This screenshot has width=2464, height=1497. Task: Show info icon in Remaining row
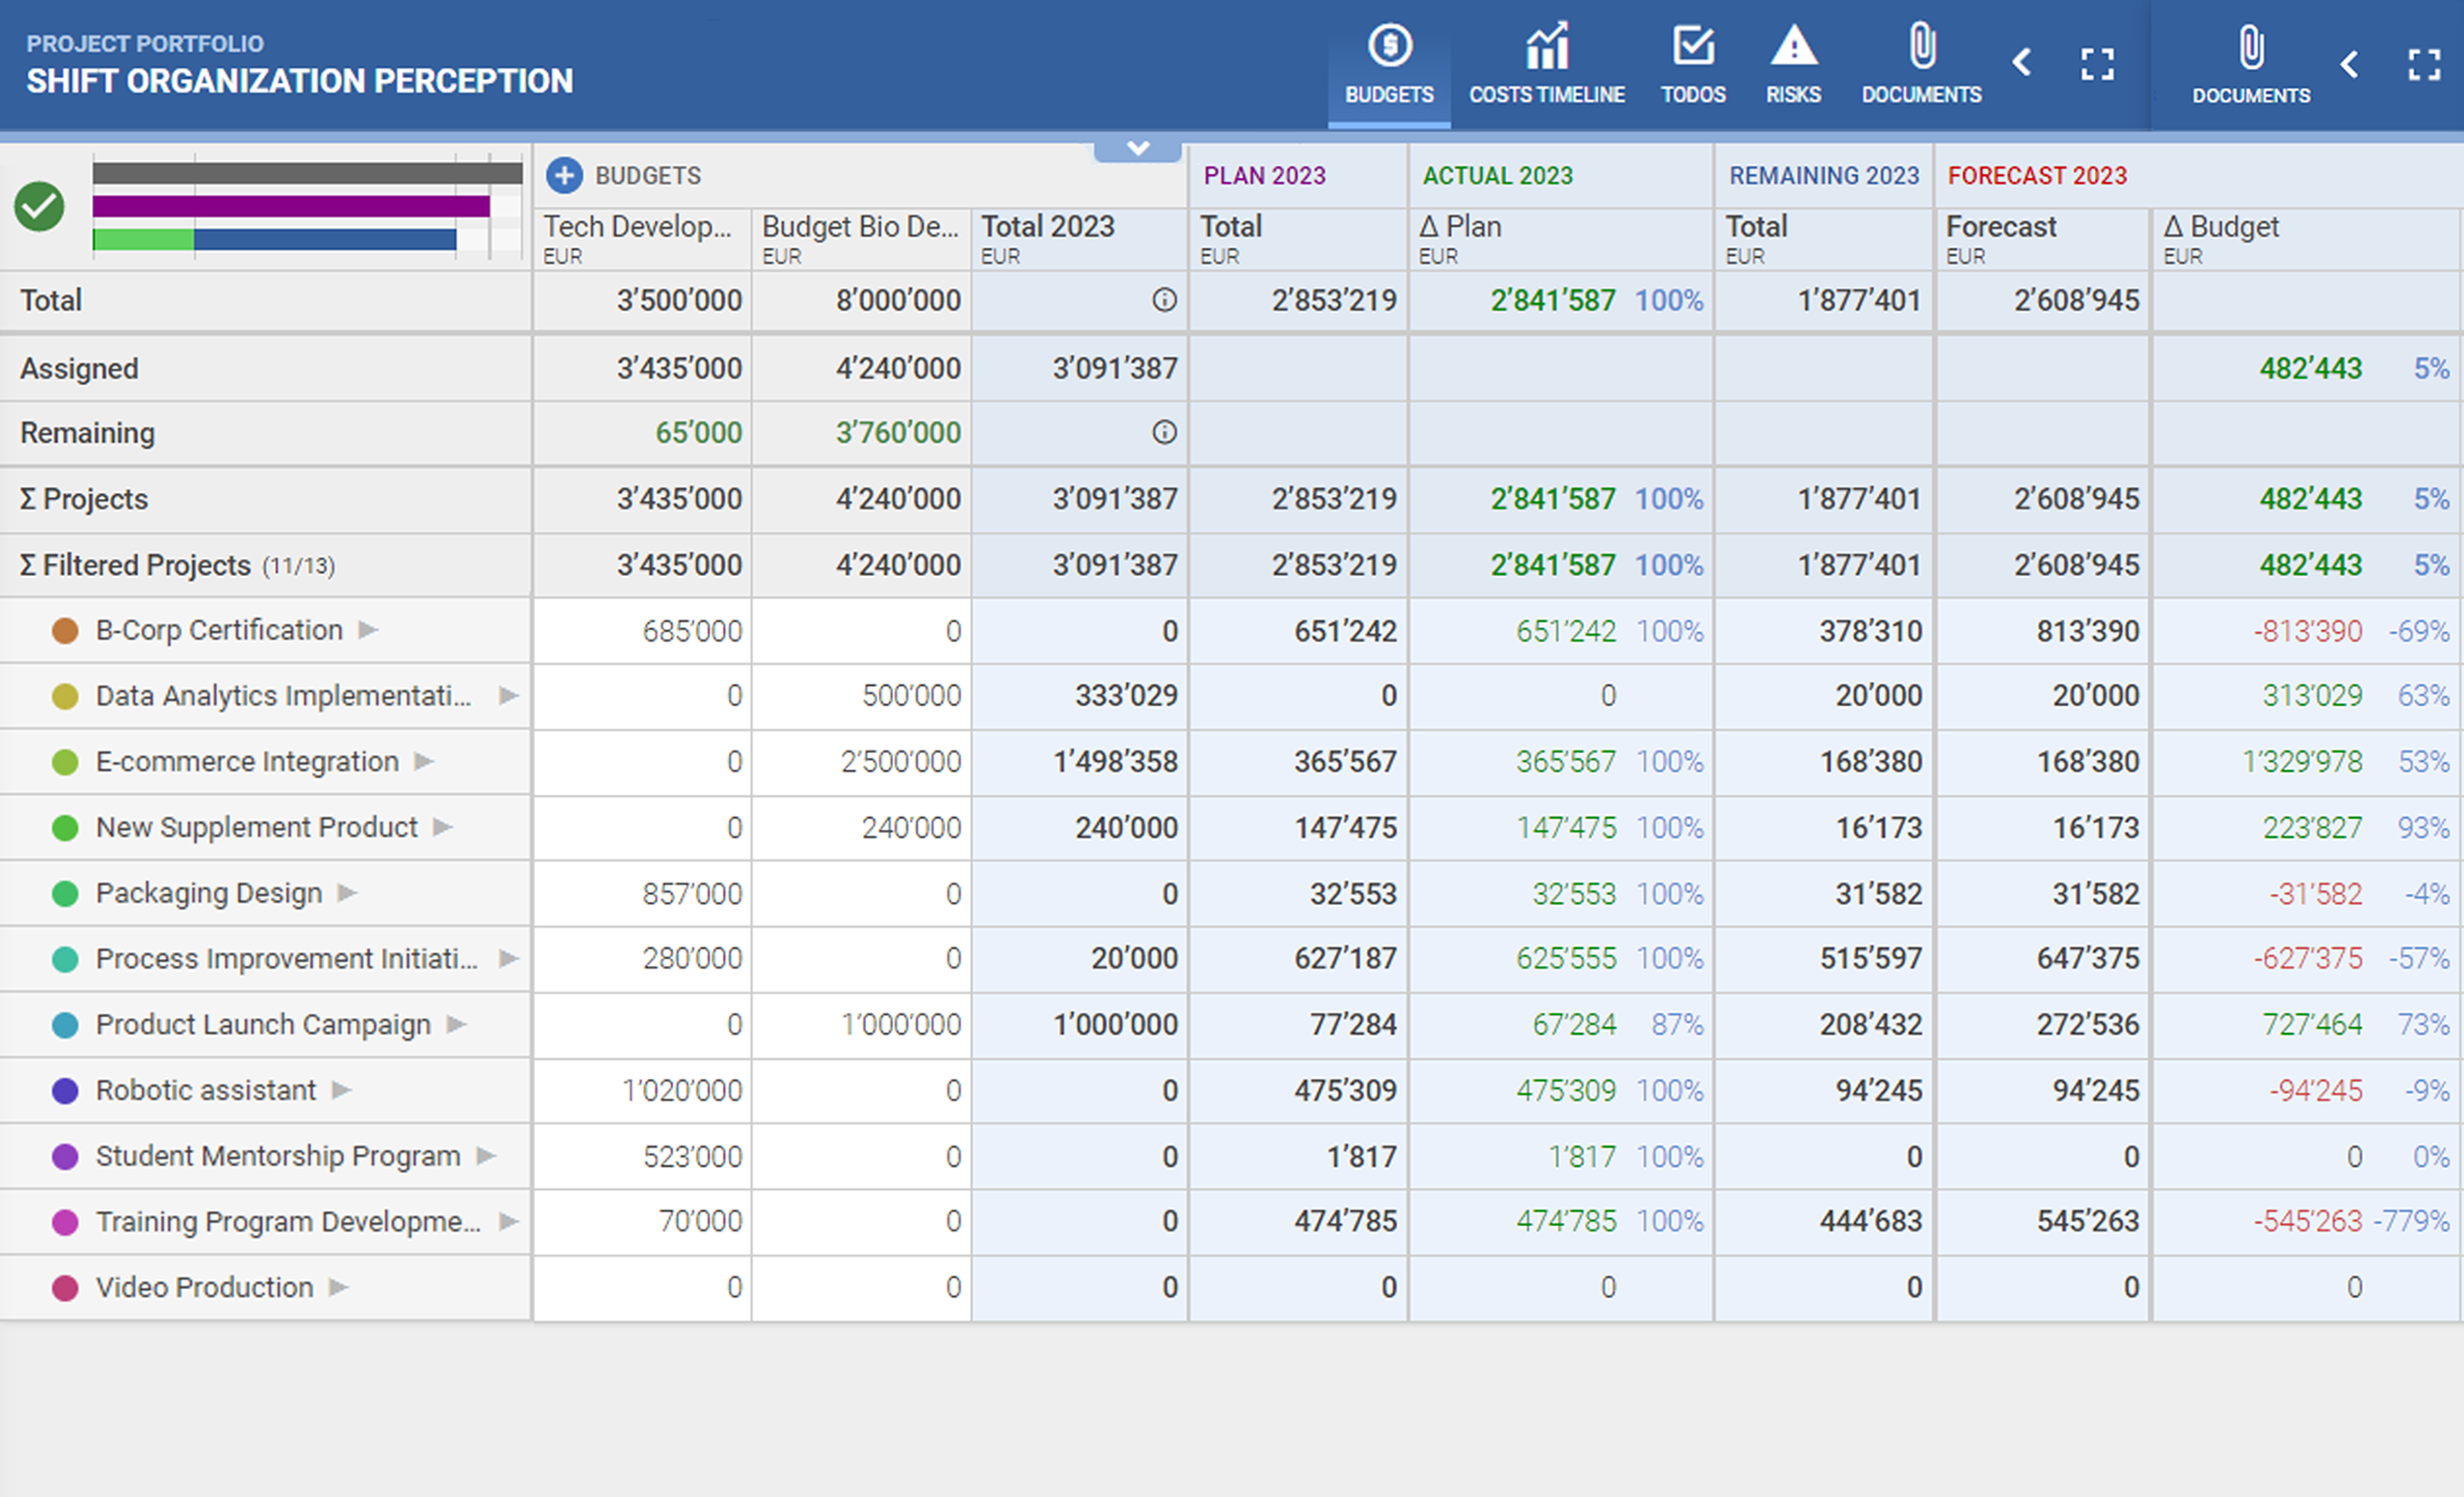coord(1164,433)
